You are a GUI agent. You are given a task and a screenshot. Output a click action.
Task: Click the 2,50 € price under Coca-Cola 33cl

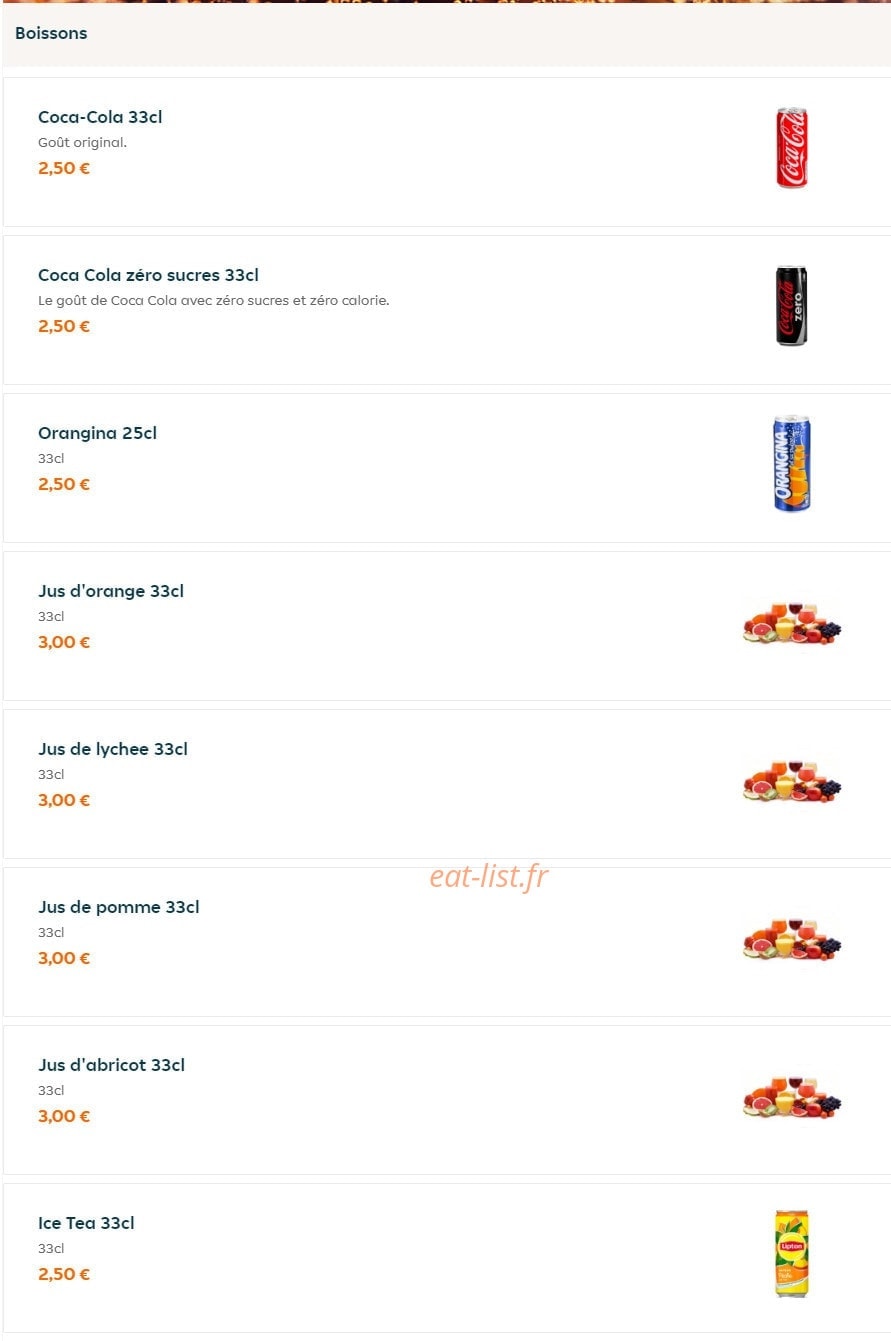tap(64, 168)
